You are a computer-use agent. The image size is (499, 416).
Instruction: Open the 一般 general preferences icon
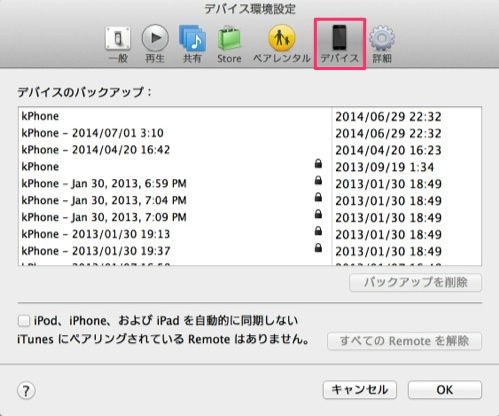click(x=118, y=44)
